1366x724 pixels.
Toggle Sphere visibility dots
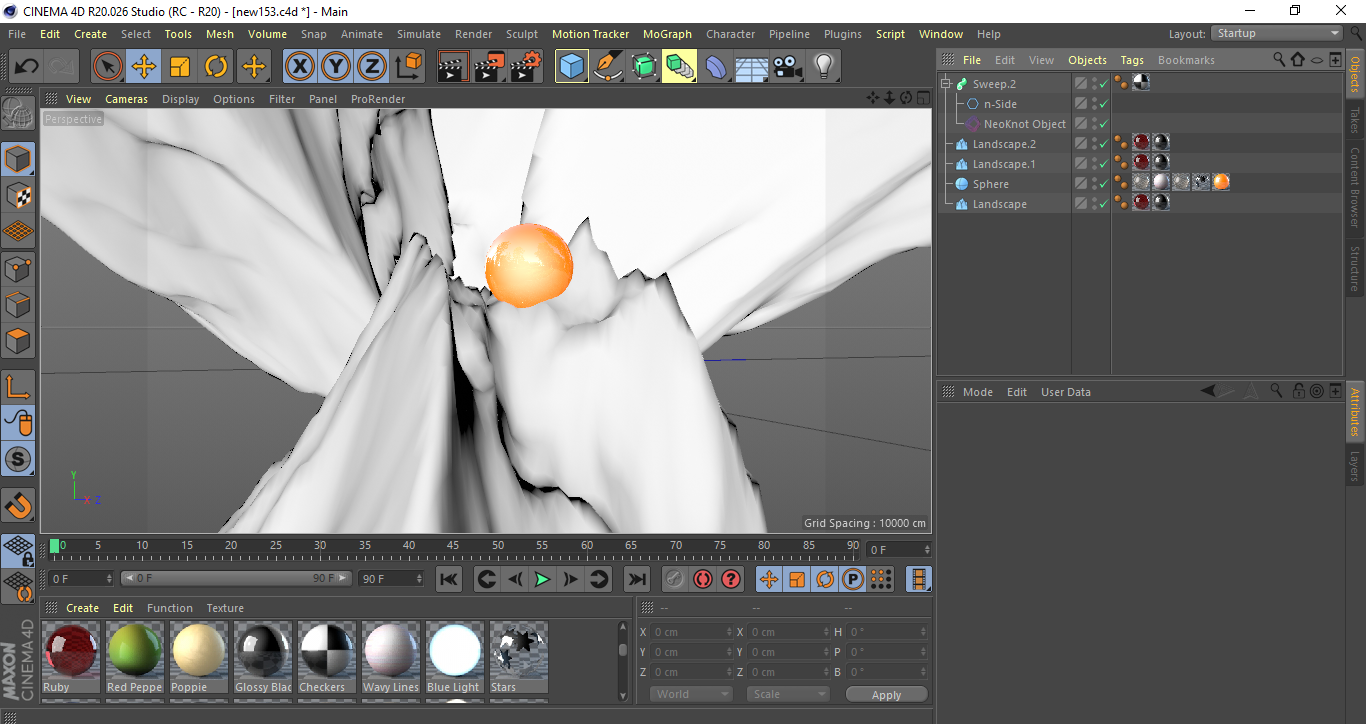(1094, 184)
